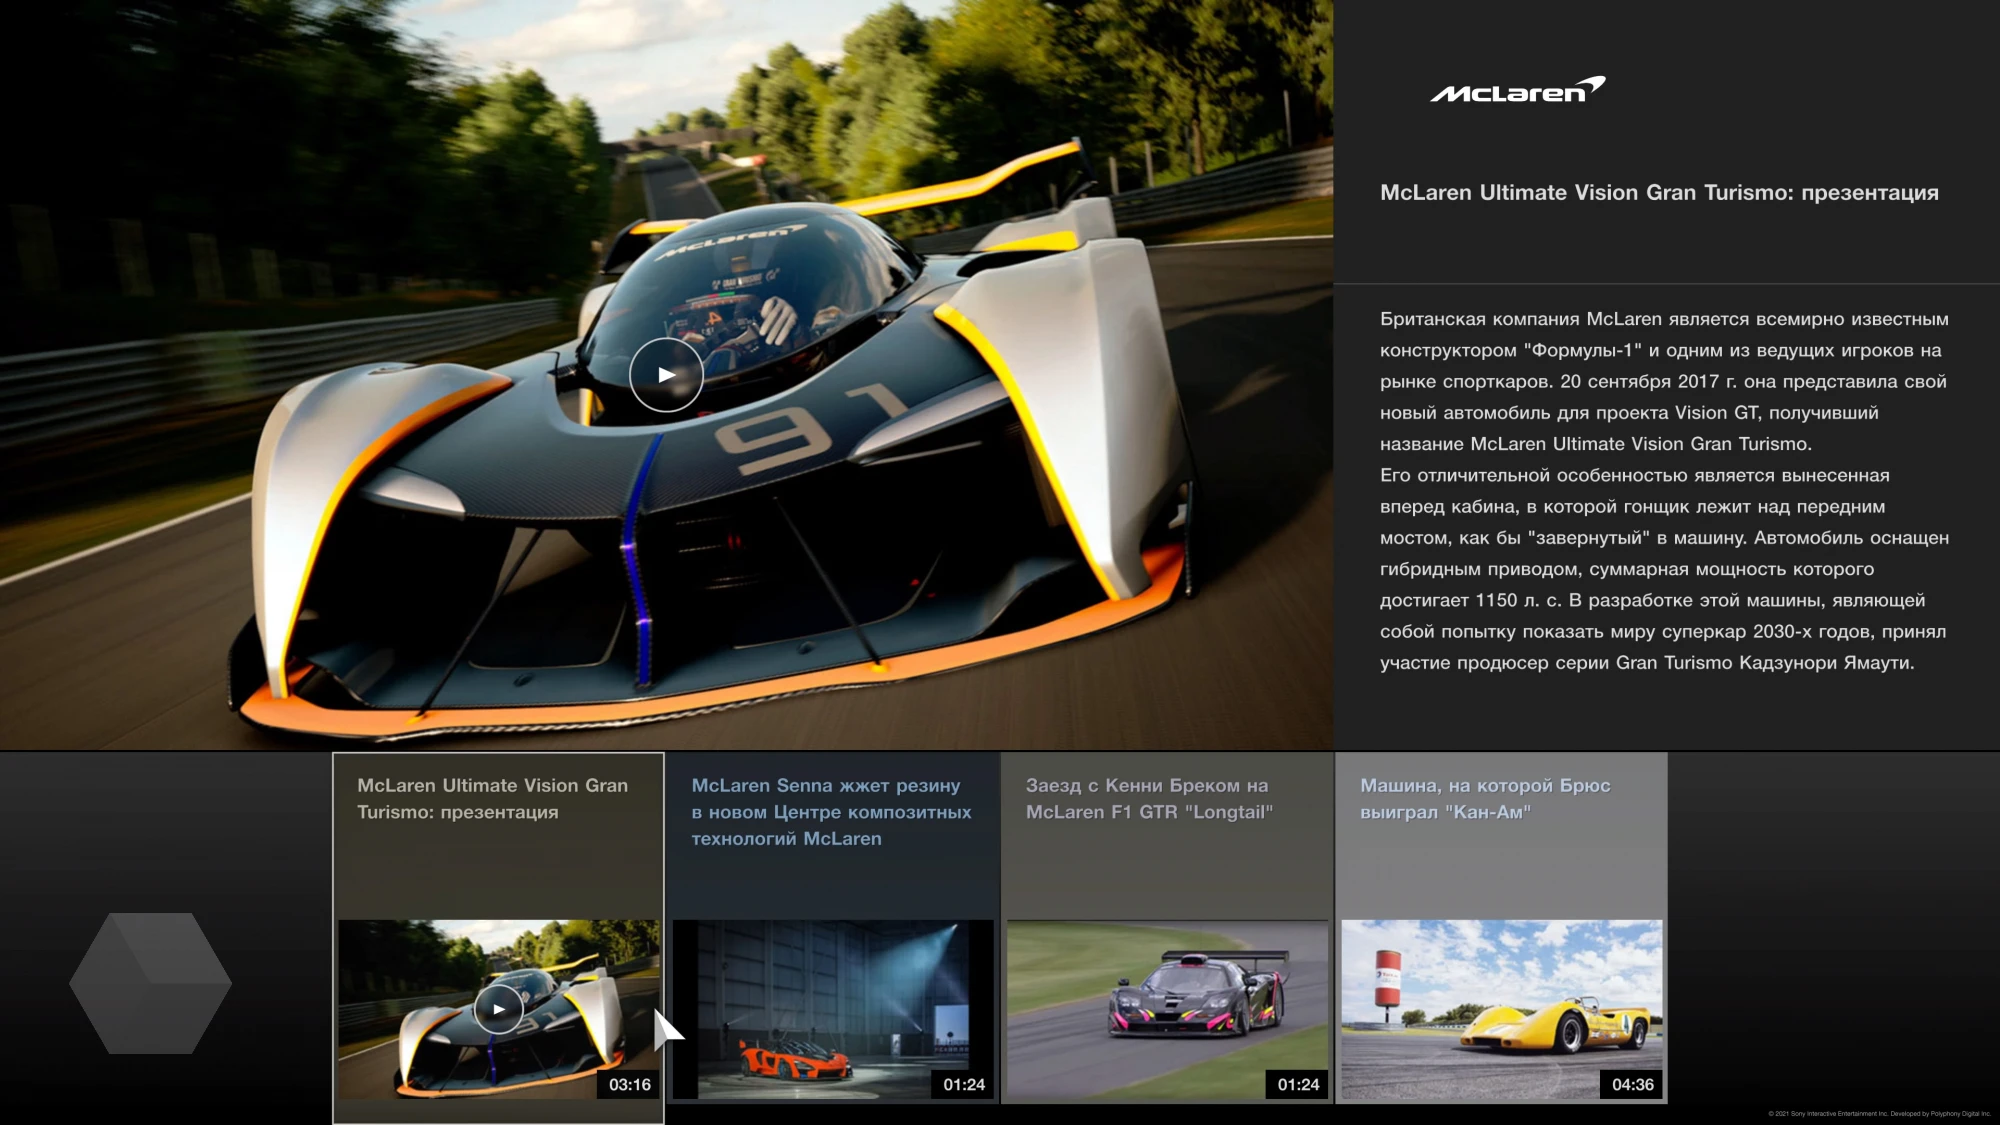Click the description paragraph starting Британская компания McLaren
This screenshot has width=2000, height=1125.
point(1664,381)
